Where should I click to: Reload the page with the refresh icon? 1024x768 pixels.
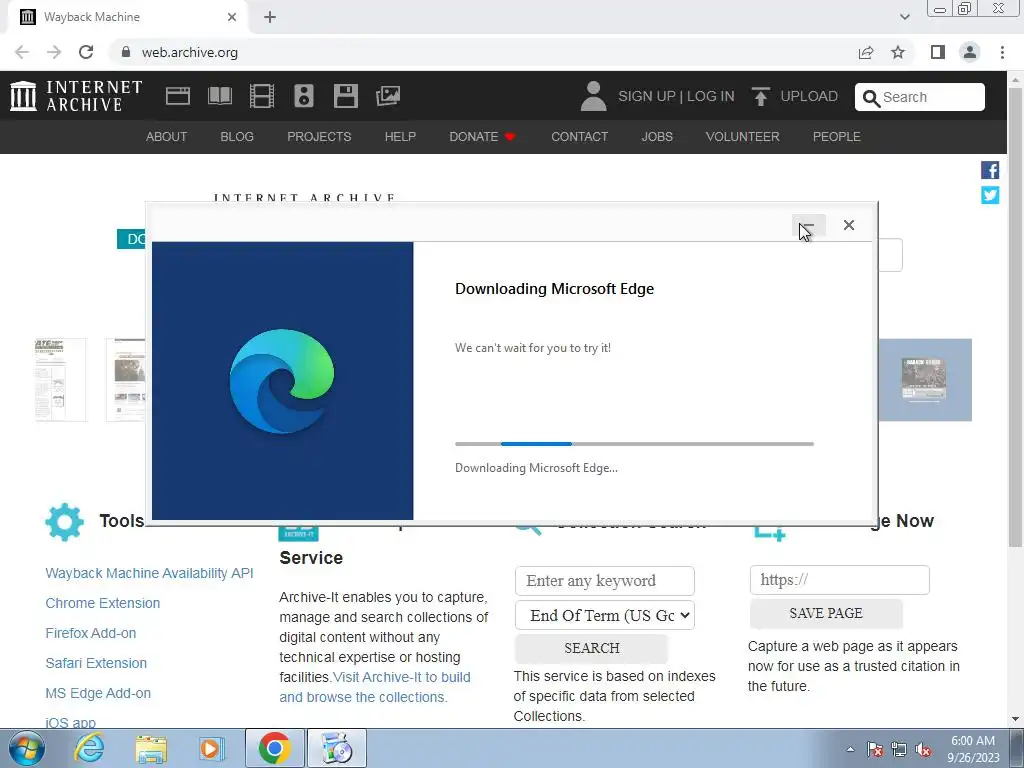click(x=86, y=52)
